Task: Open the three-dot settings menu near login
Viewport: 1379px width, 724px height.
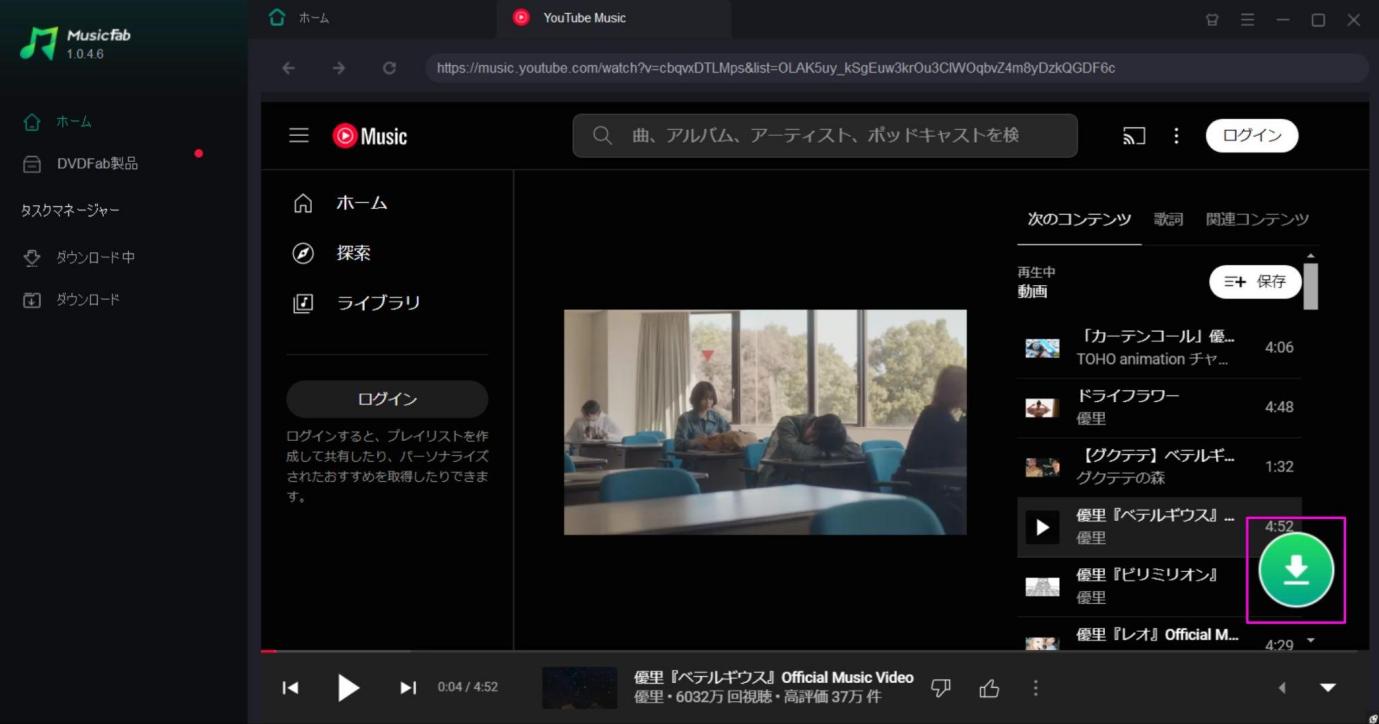Action: pyautogui.click(x=1177, y=136)
